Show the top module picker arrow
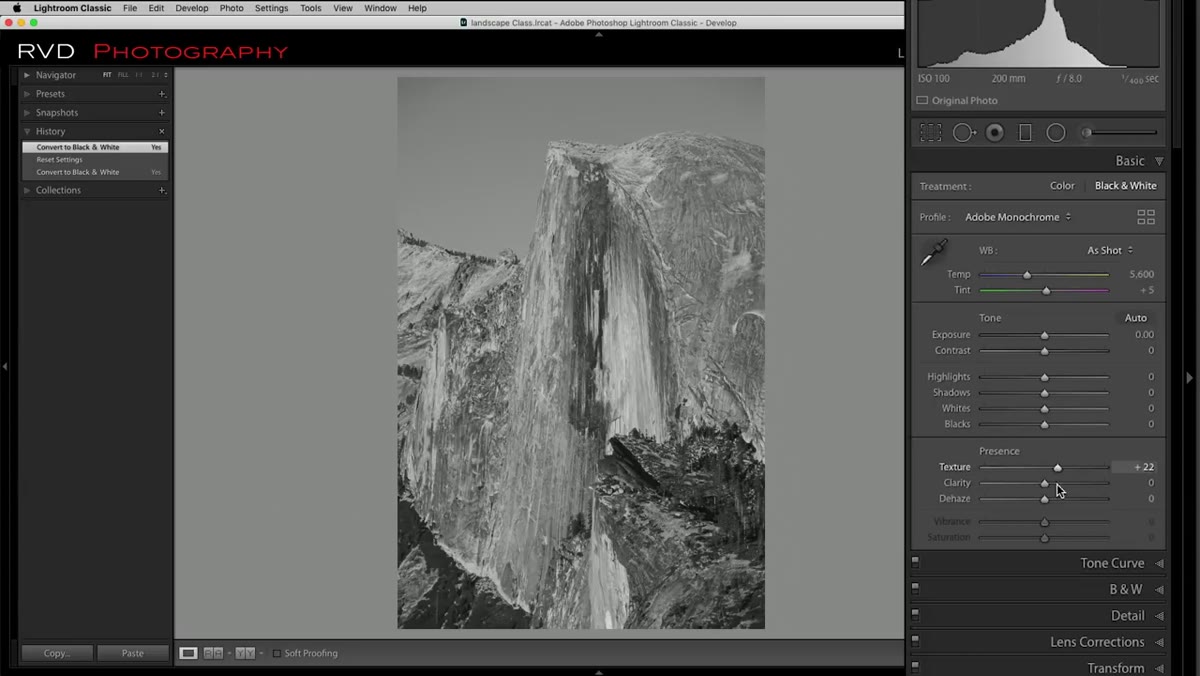Viewport: 1200px width, 676px height. (599, 34)
